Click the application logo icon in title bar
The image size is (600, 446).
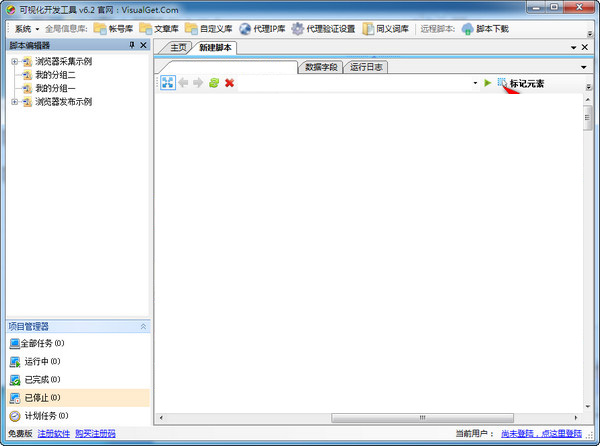tap(11, 10)
